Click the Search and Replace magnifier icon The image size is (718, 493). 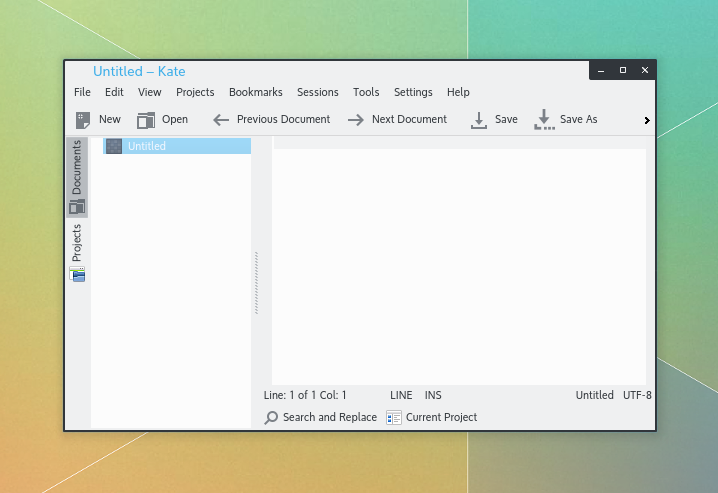coord(271,417)
